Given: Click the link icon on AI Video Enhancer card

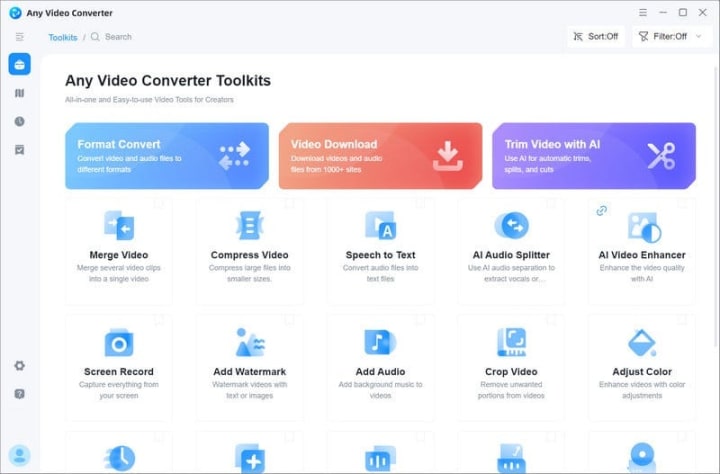Looking at the screenshot, I should tap(602, 210).
